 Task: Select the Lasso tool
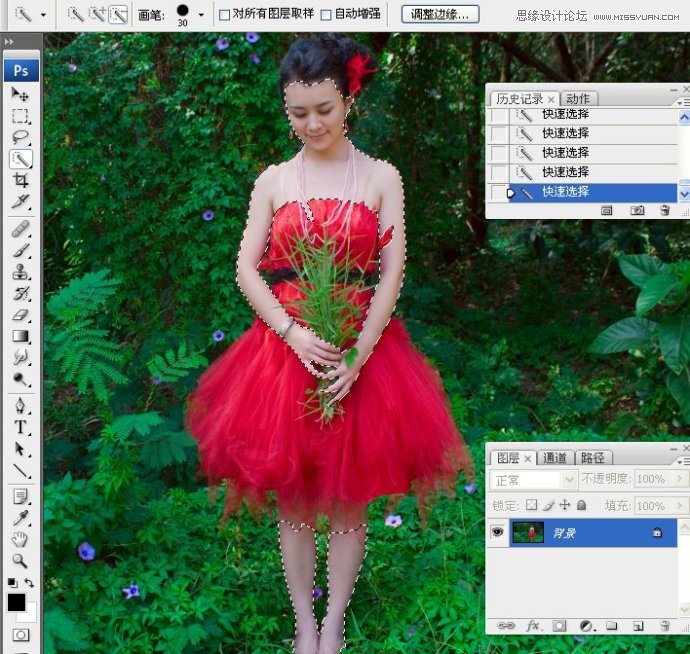pyautogui.click(x=20, y=137)
